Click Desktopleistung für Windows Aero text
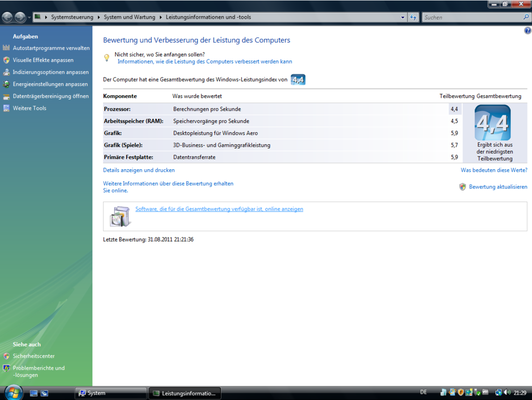The image size is (532, 400). (x=215, y=133)
